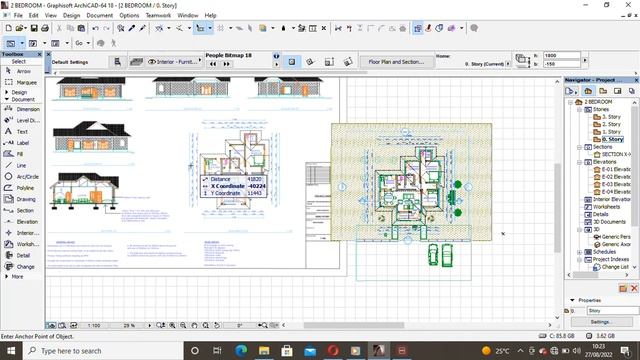Image resolution: width=640 pixels, height=360 pixels.
Task: Print the drawing using the printer icon
Action: click(x=45, y=28)
